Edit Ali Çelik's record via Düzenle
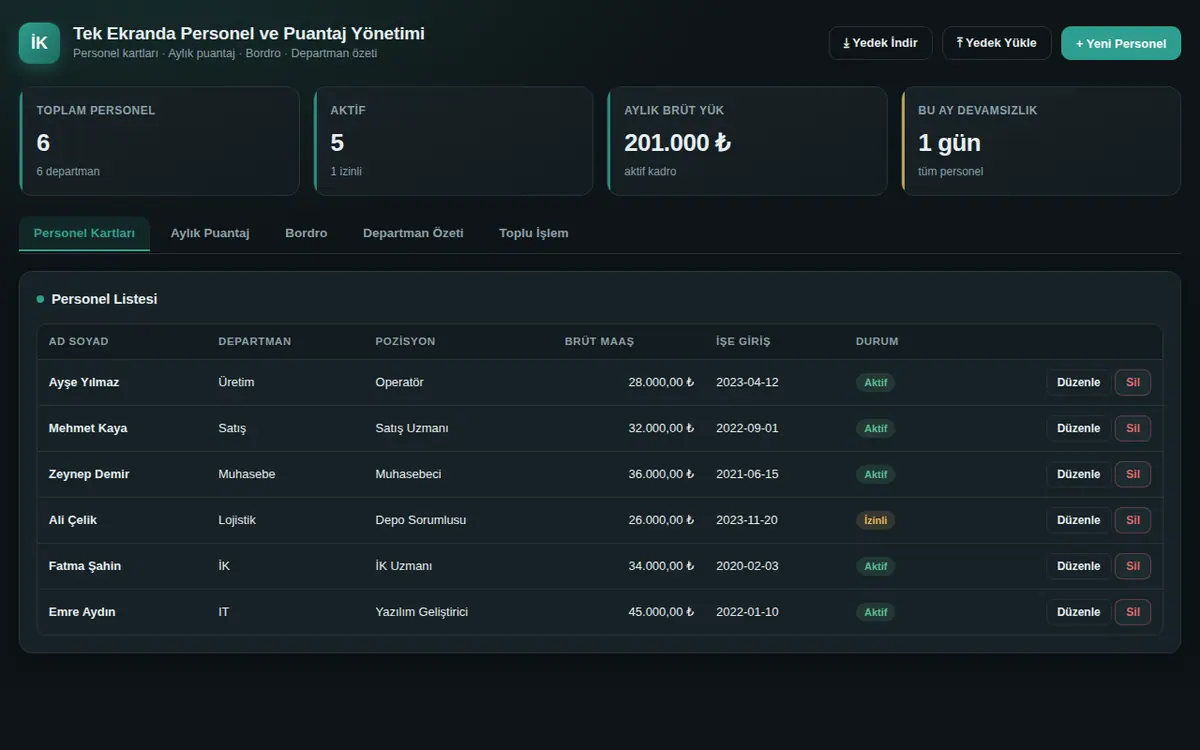The image size is (1200, 750). tap(1078, 520)
